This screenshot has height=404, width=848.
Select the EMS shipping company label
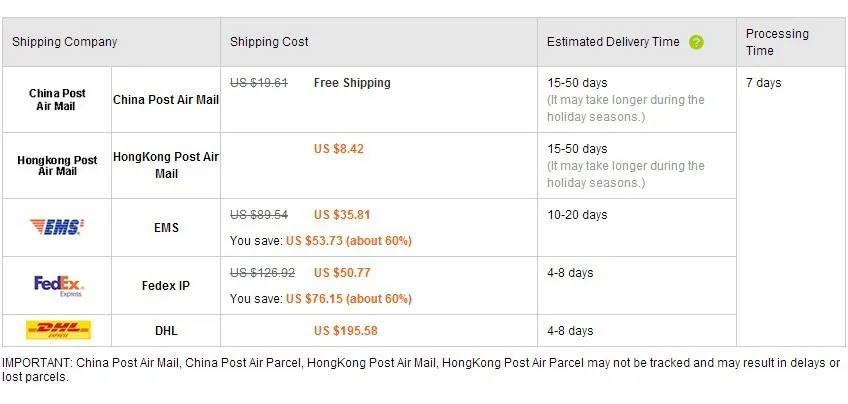166,228
